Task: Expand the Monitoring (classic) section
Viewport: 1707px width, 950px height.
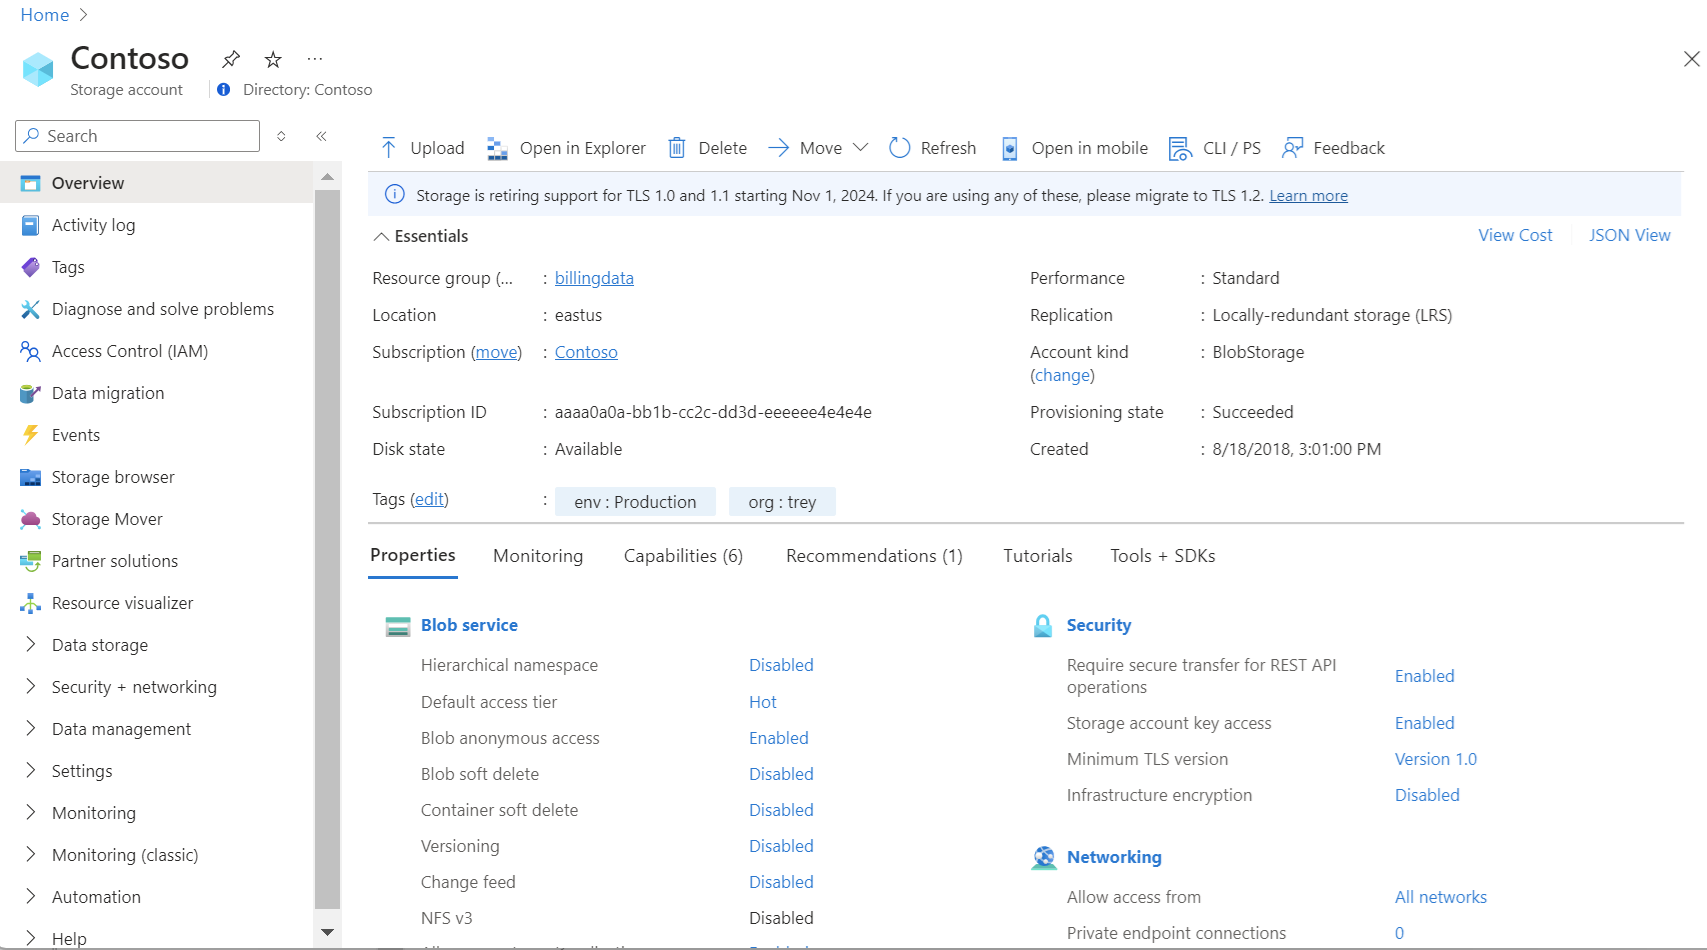Action: 30,854
